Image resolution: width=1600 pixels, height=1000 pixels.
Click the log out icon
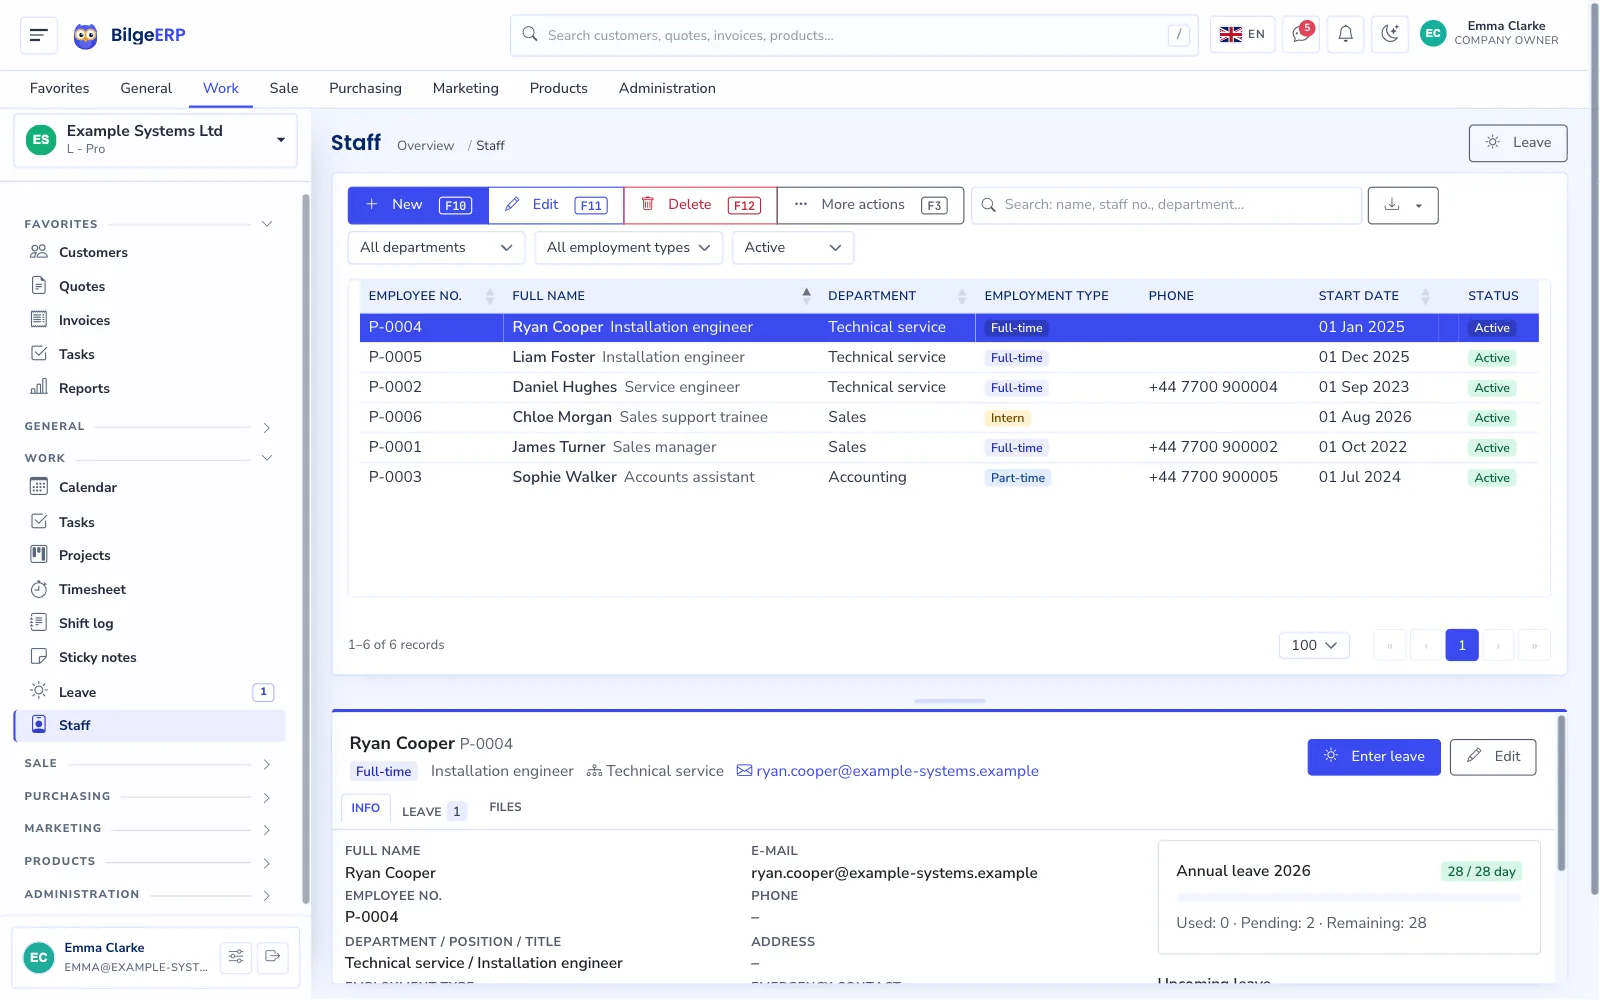click(x=272, y=957)
